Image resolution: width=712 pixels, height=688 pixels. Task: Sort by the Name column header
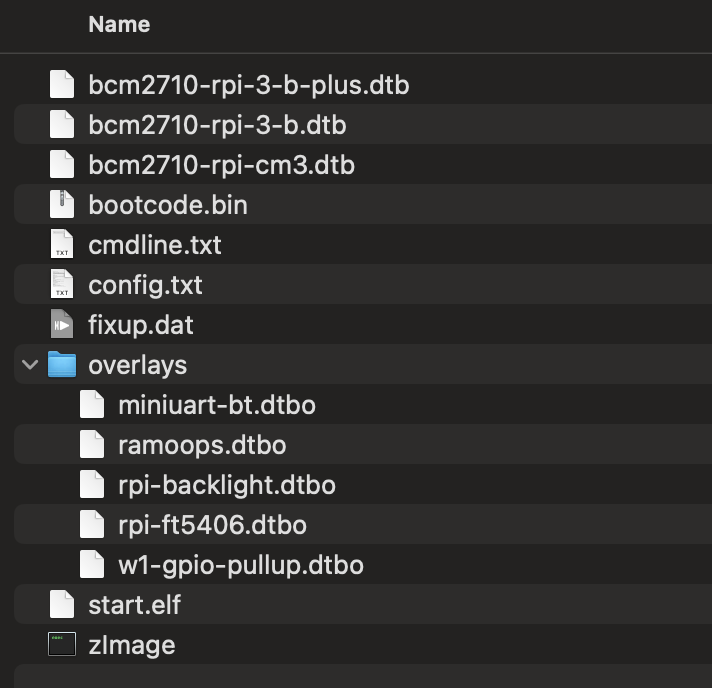pos(119,24)
